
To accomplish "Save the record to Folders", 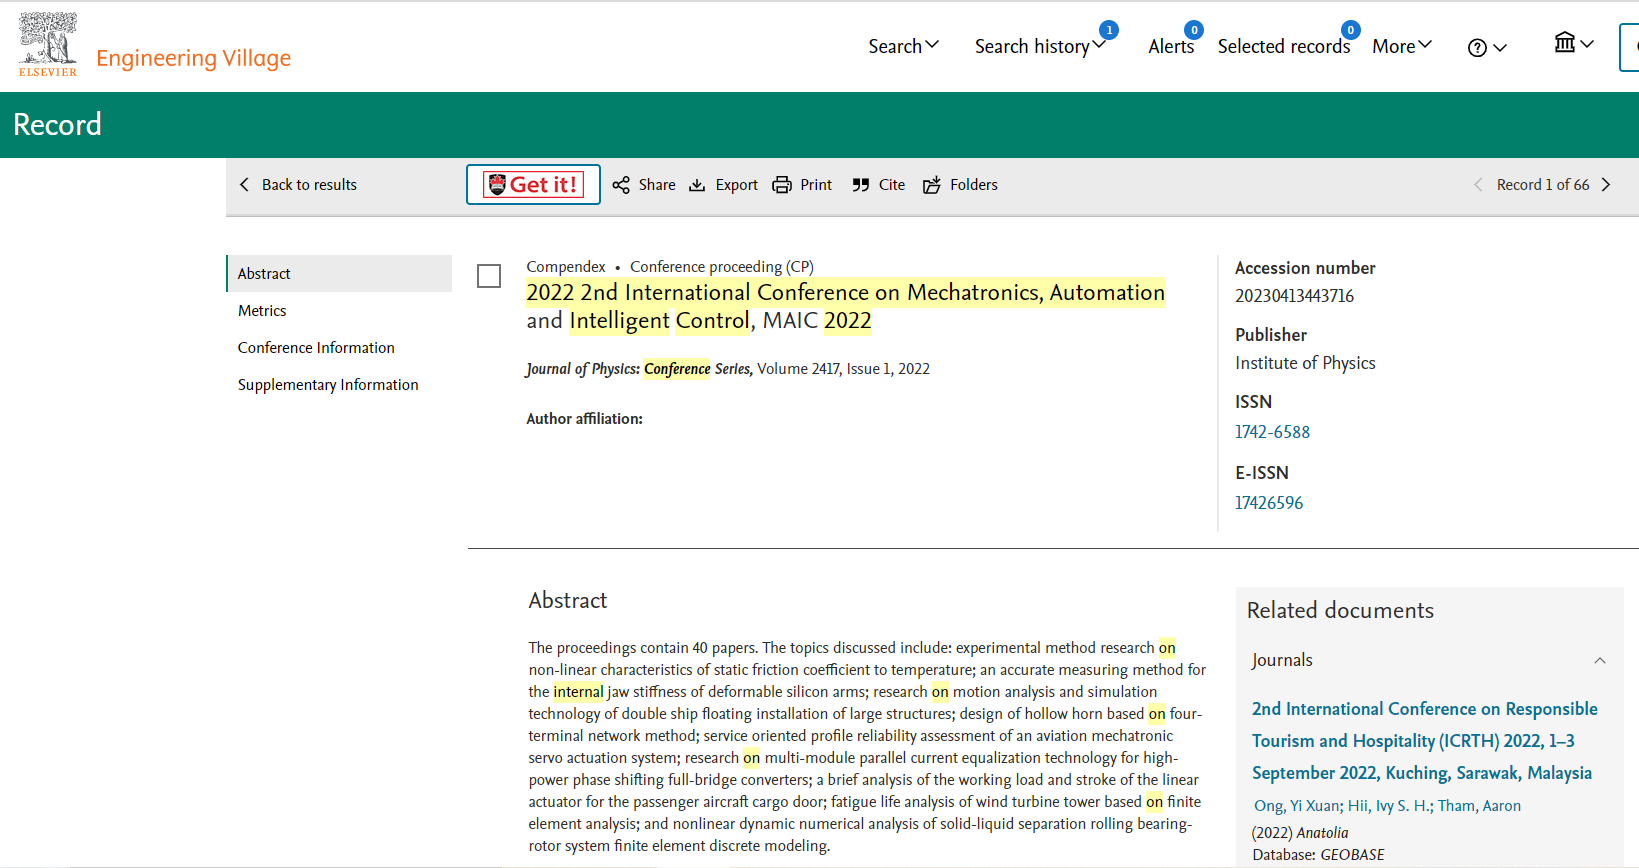I will pyautogui.click(x=974, y=185).
